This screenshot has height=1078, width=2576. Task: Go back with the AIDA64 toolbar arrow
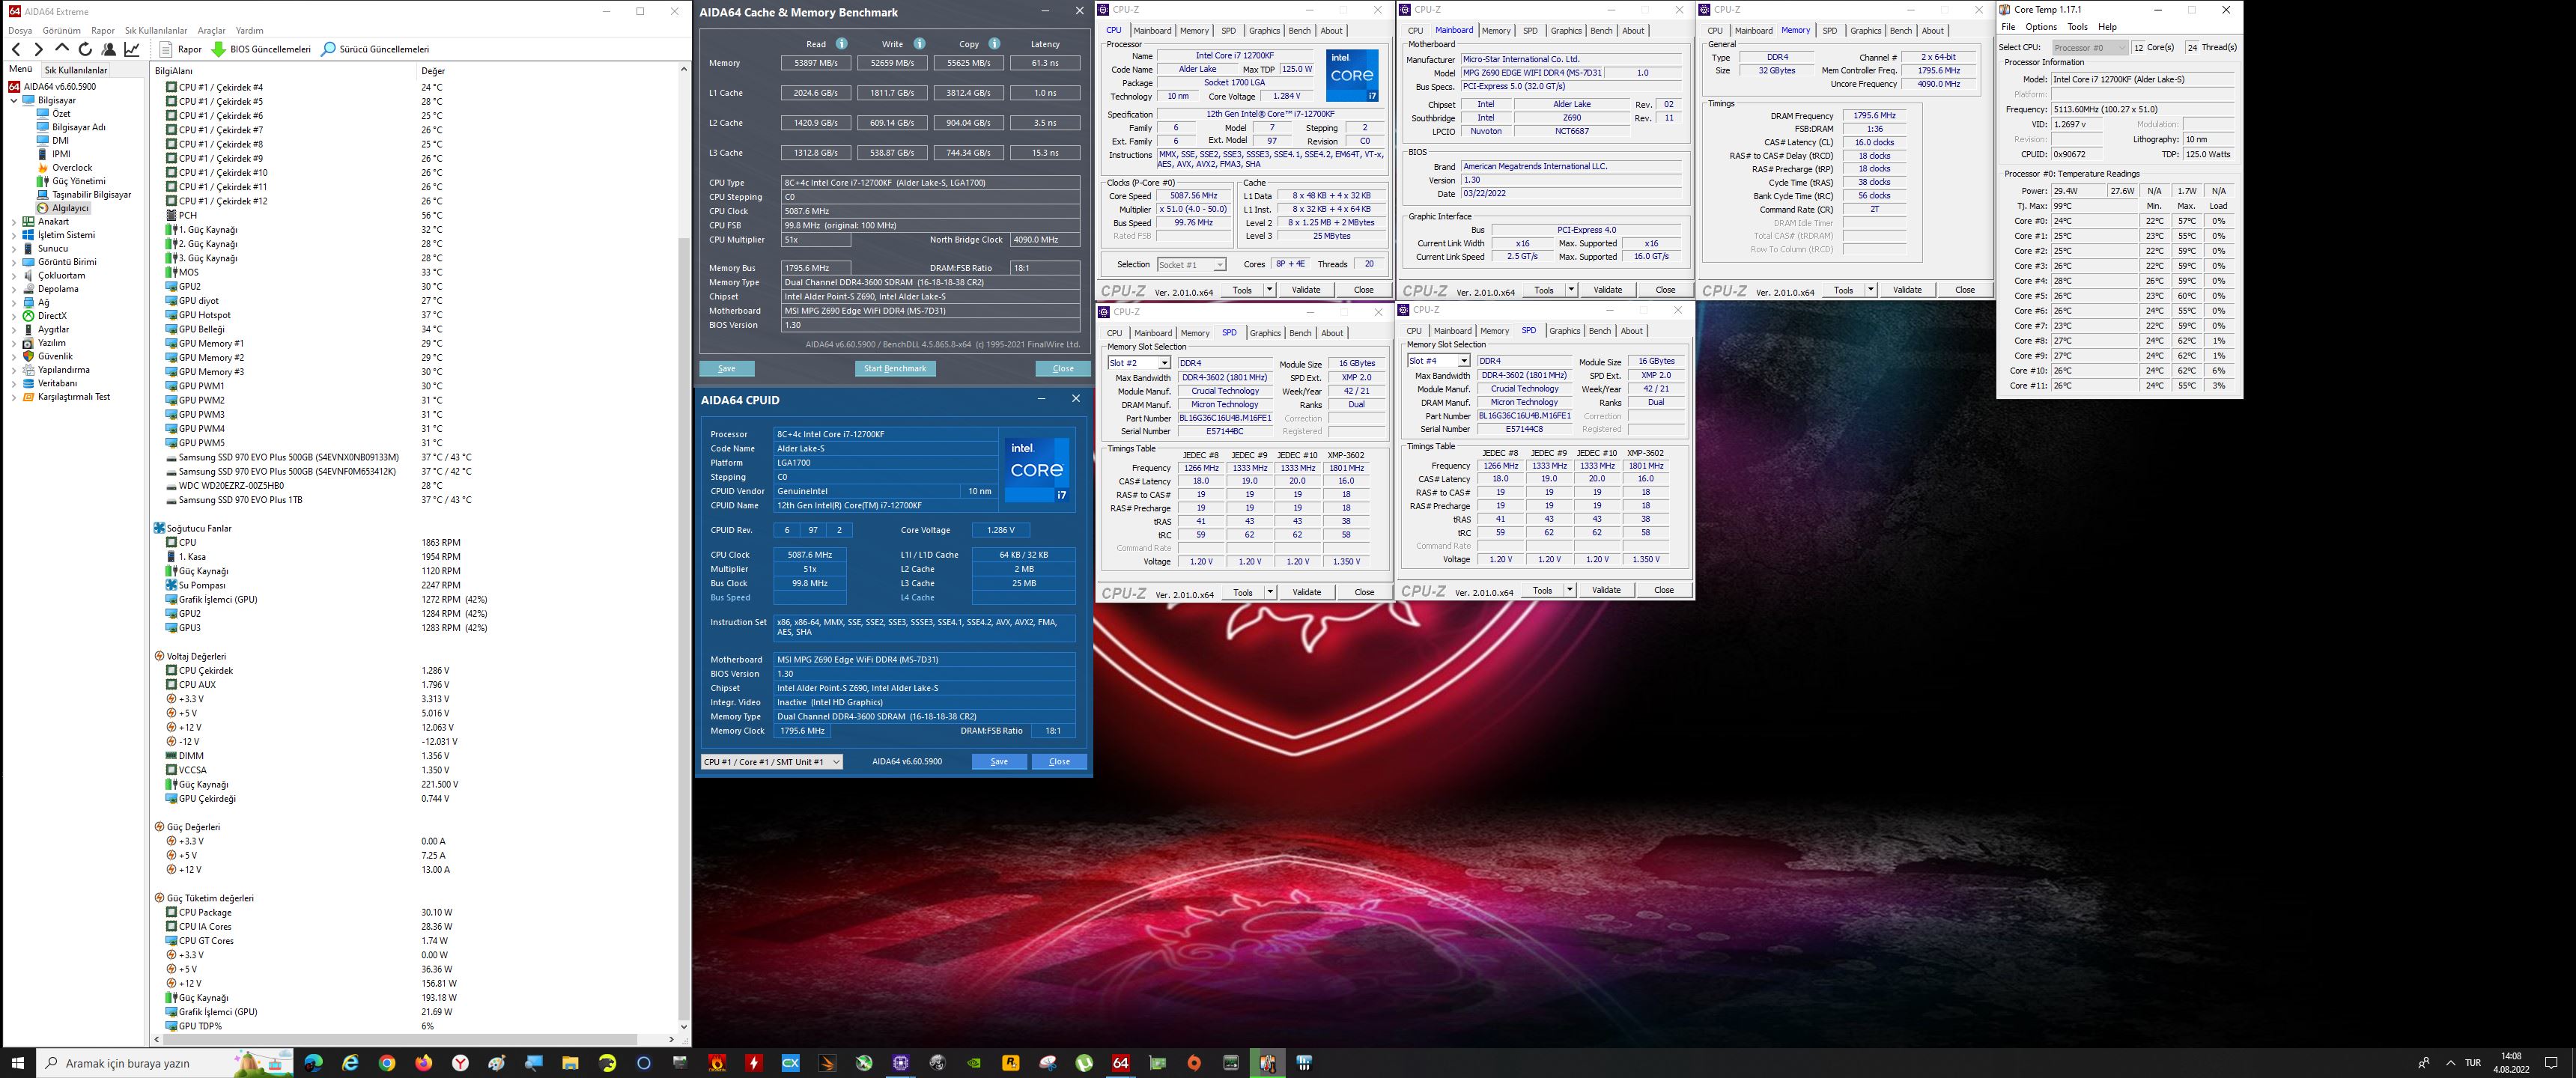tap(16, 49)
